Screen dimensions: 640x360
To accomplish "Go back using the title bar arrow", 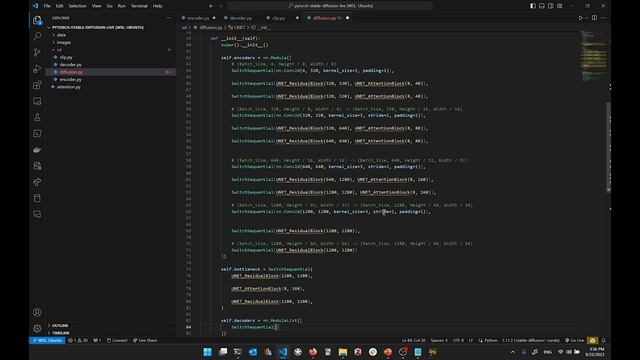I will click(x=211, y=6).
